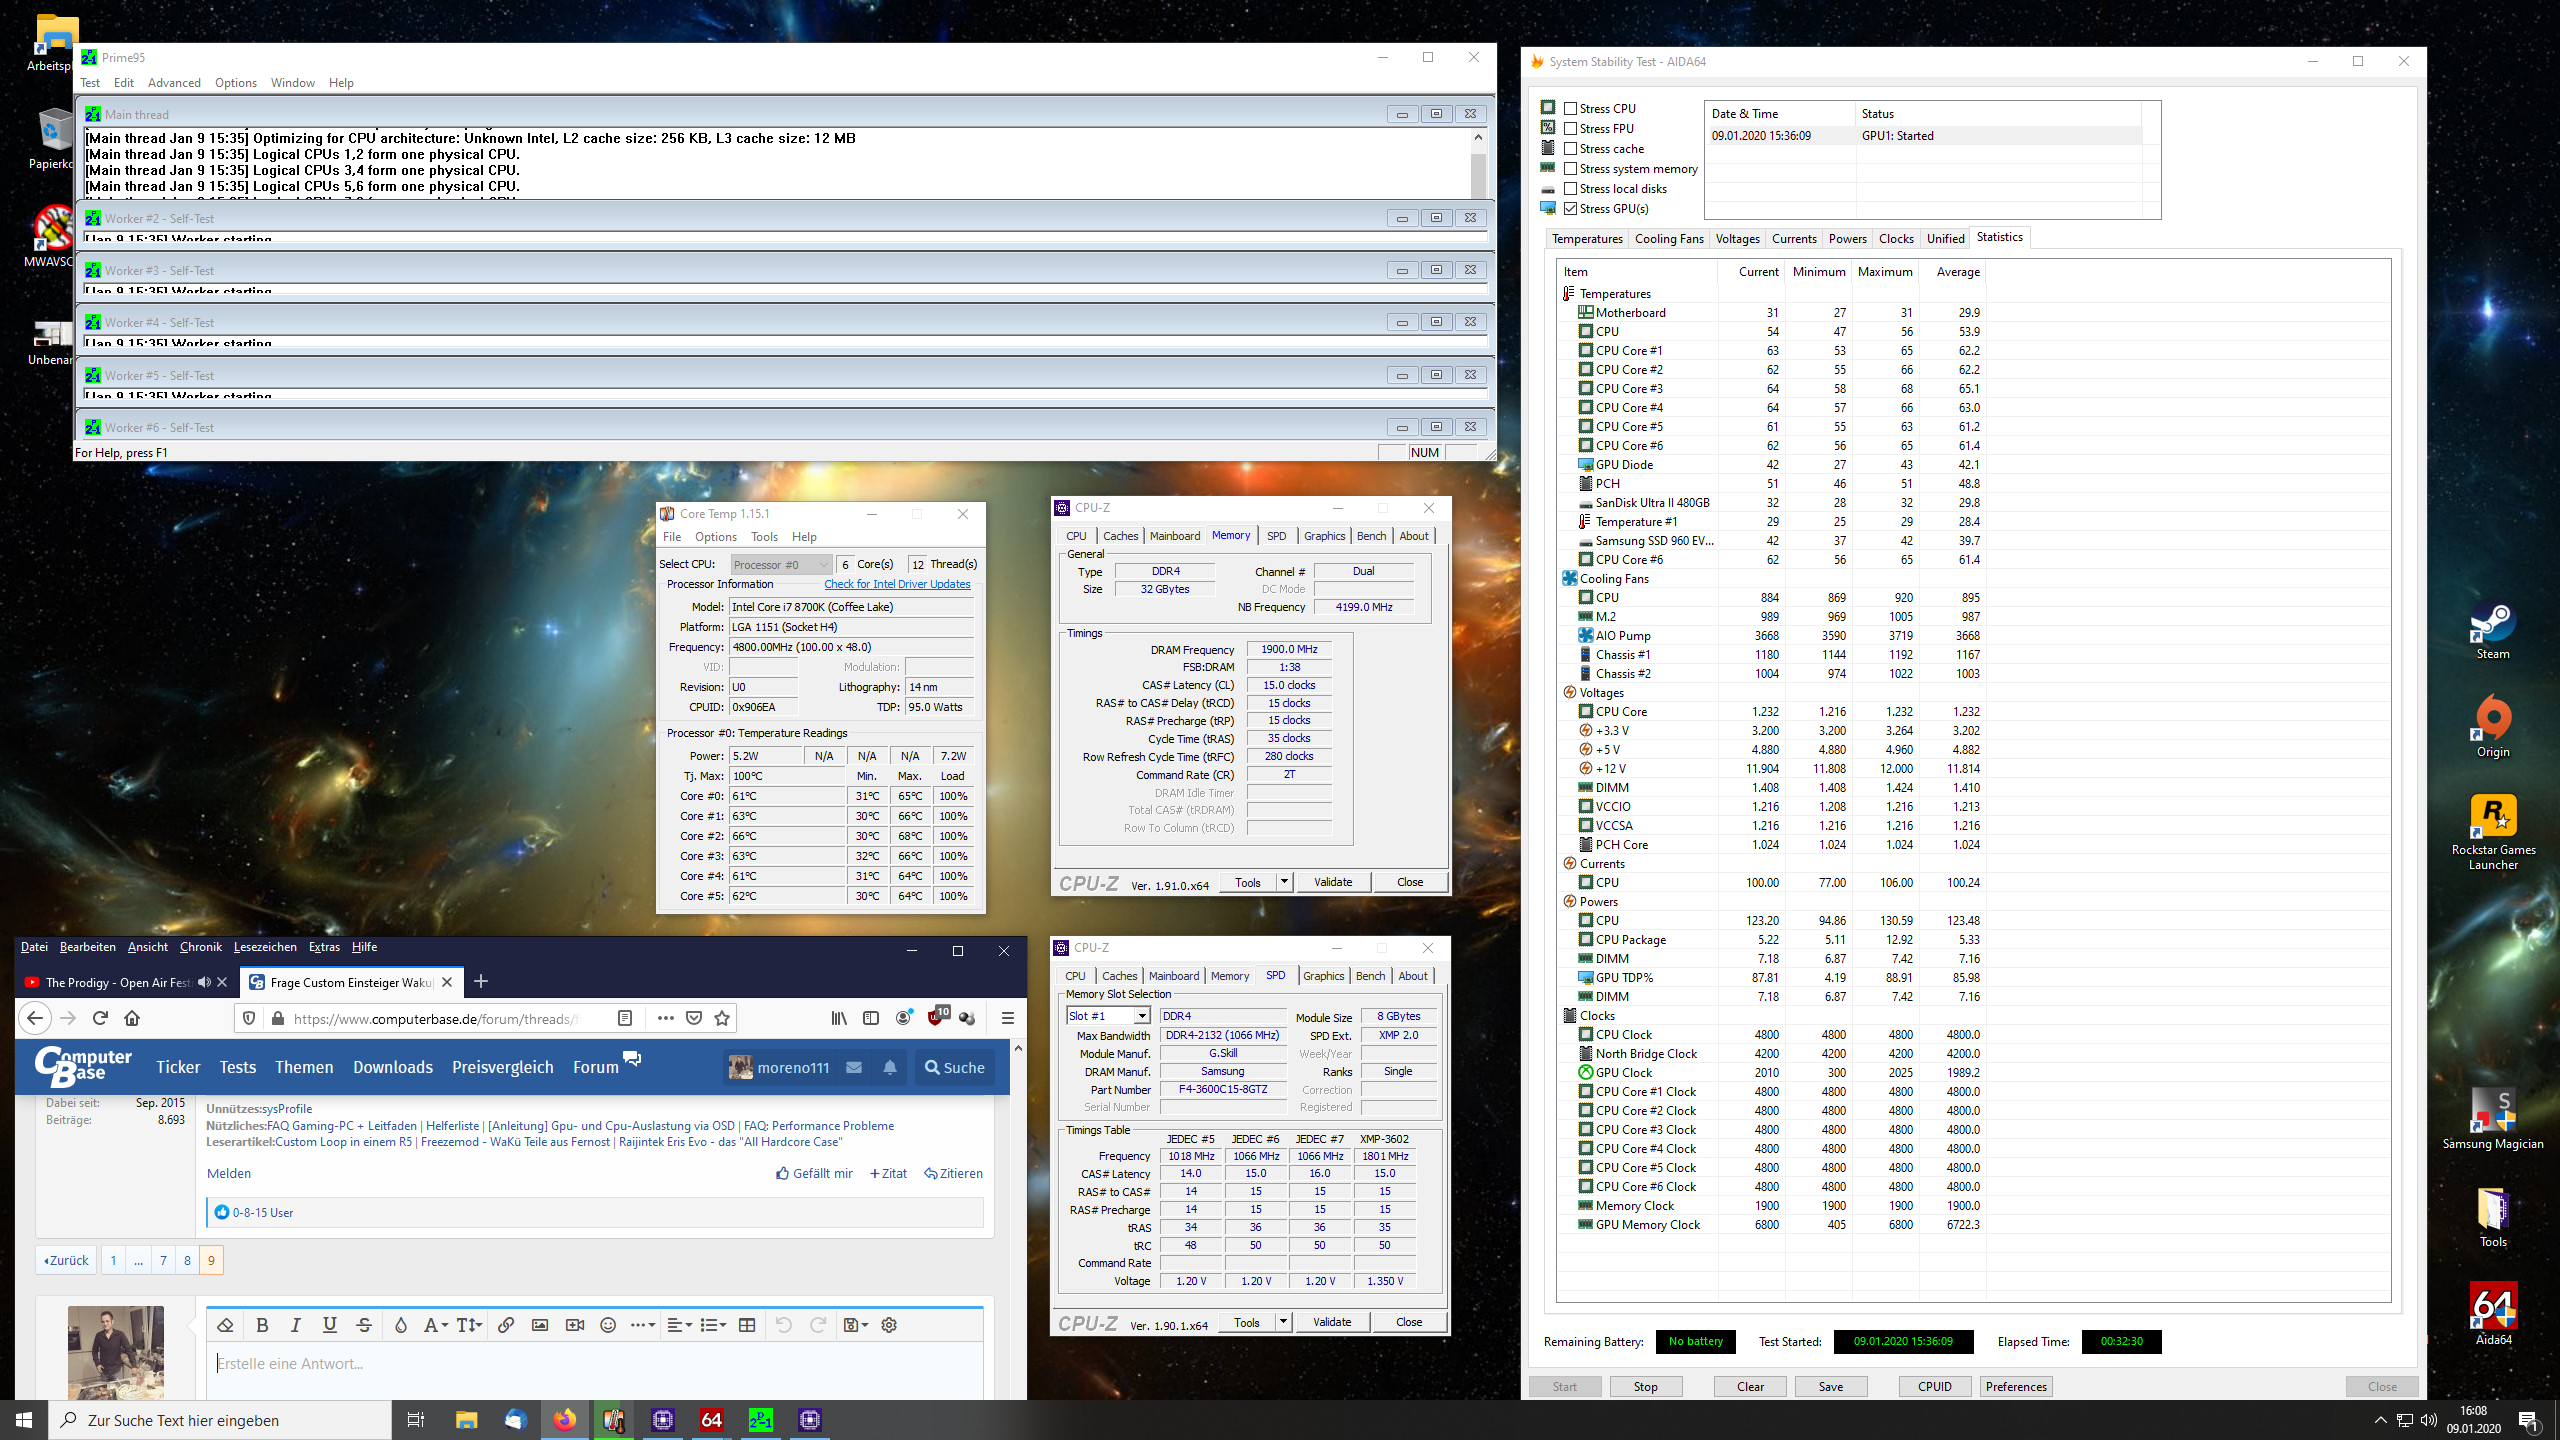This screenshot has height=1440, width=2560.
Task: Click Firefox home icon
Action: (x=132, y=1018)
